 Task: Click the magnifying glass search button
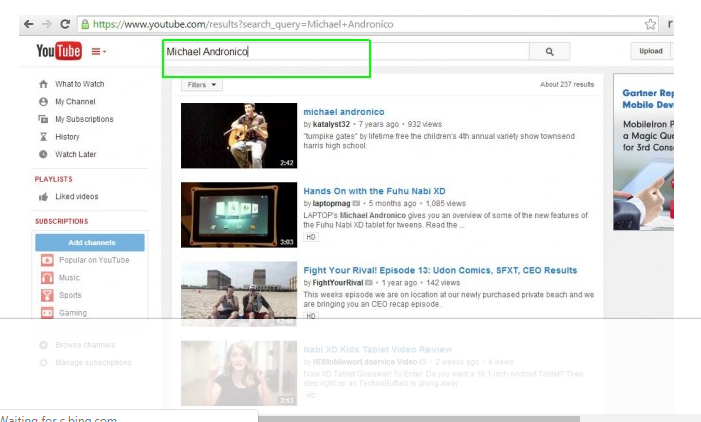coord(549,51)
